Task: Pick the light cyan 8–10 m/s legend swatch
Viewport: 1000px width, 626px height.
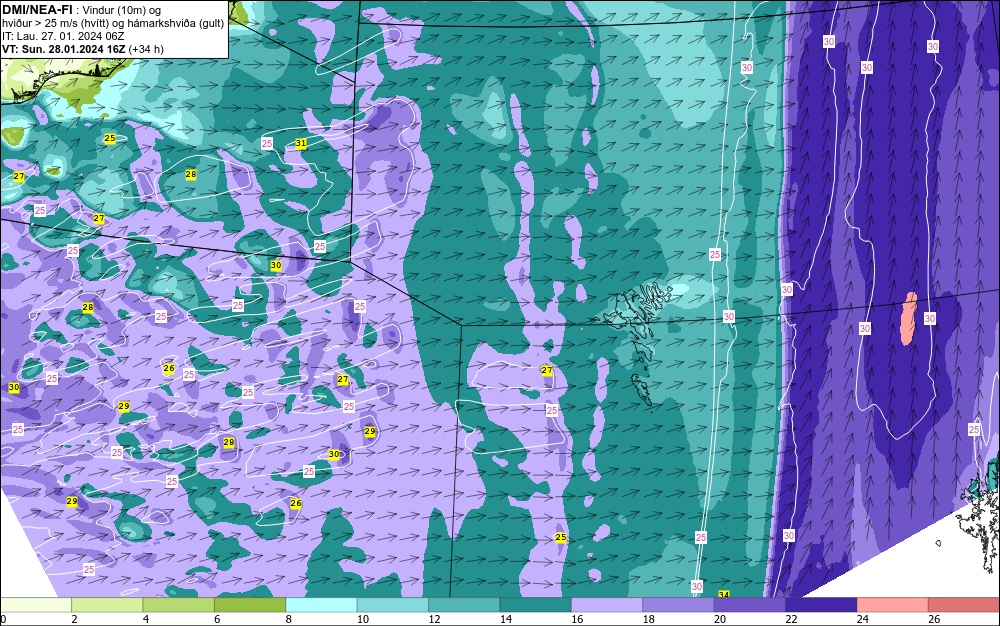Action: point(321,605)
